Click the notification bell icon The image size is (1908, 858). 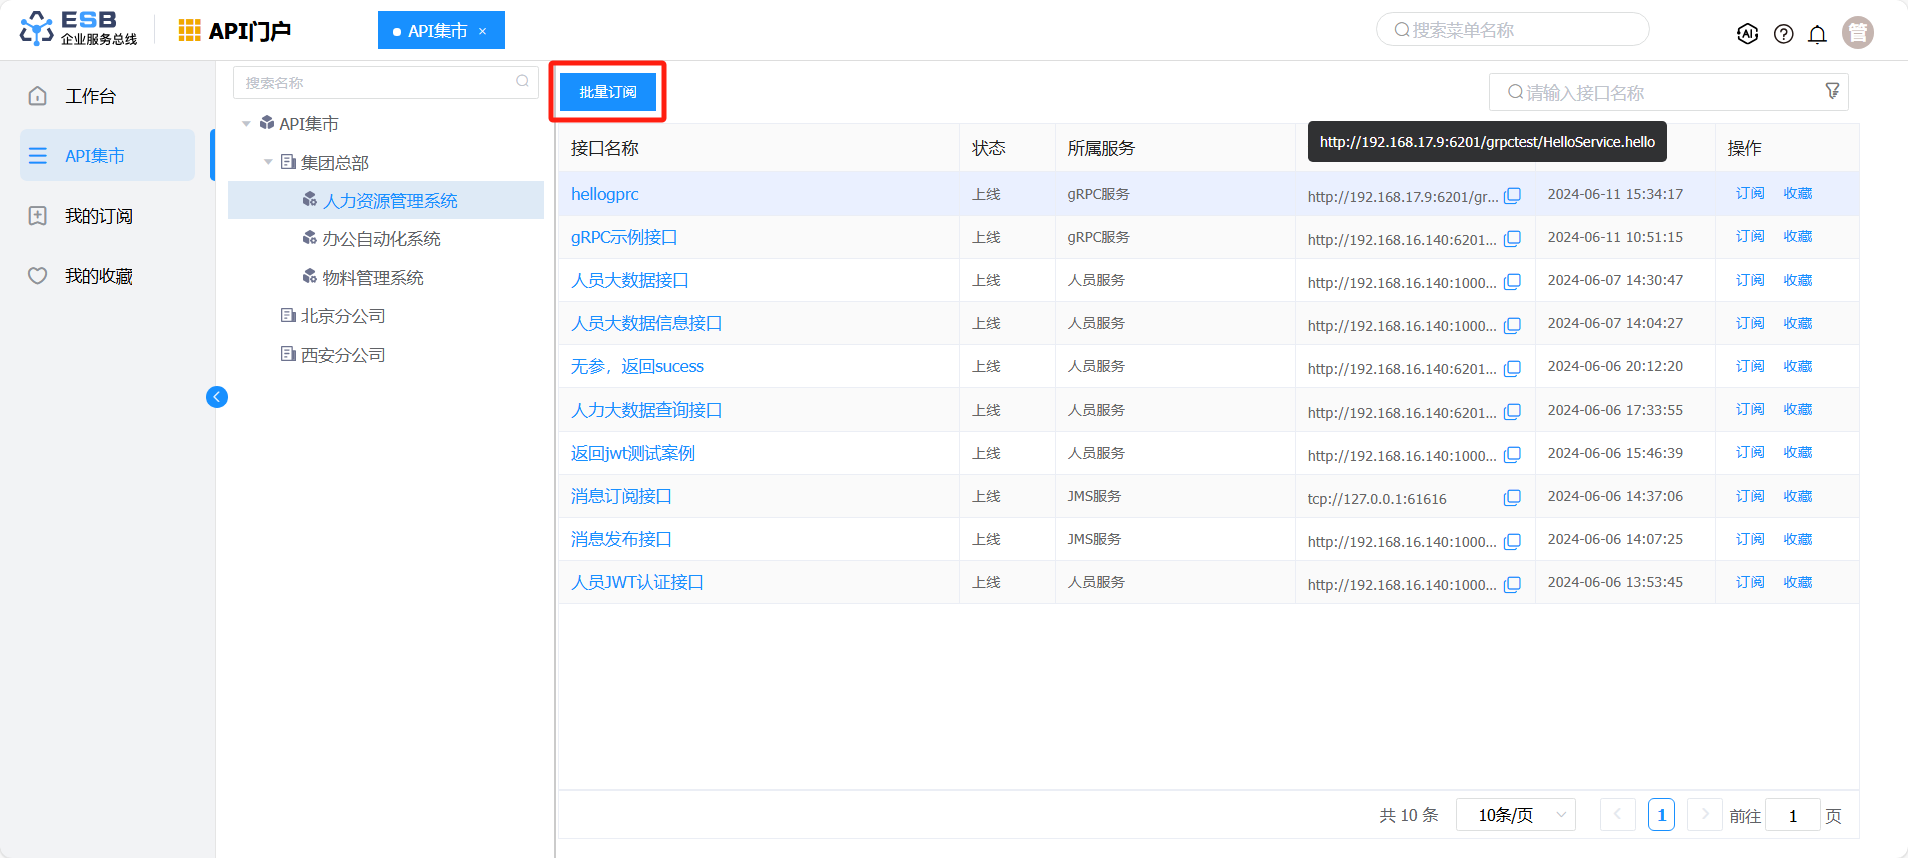click(x=1817, y=34)
